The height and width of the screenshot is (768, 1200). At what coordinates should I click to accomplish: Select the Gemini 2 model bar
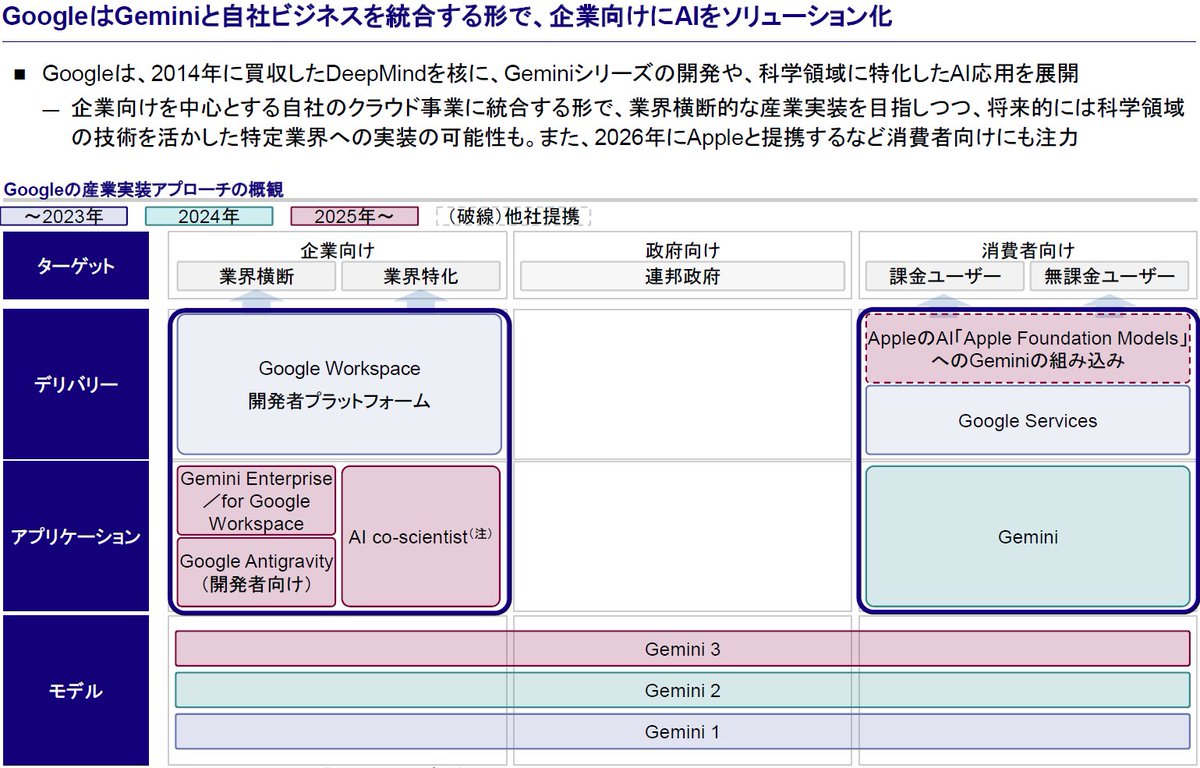[682, 690]
